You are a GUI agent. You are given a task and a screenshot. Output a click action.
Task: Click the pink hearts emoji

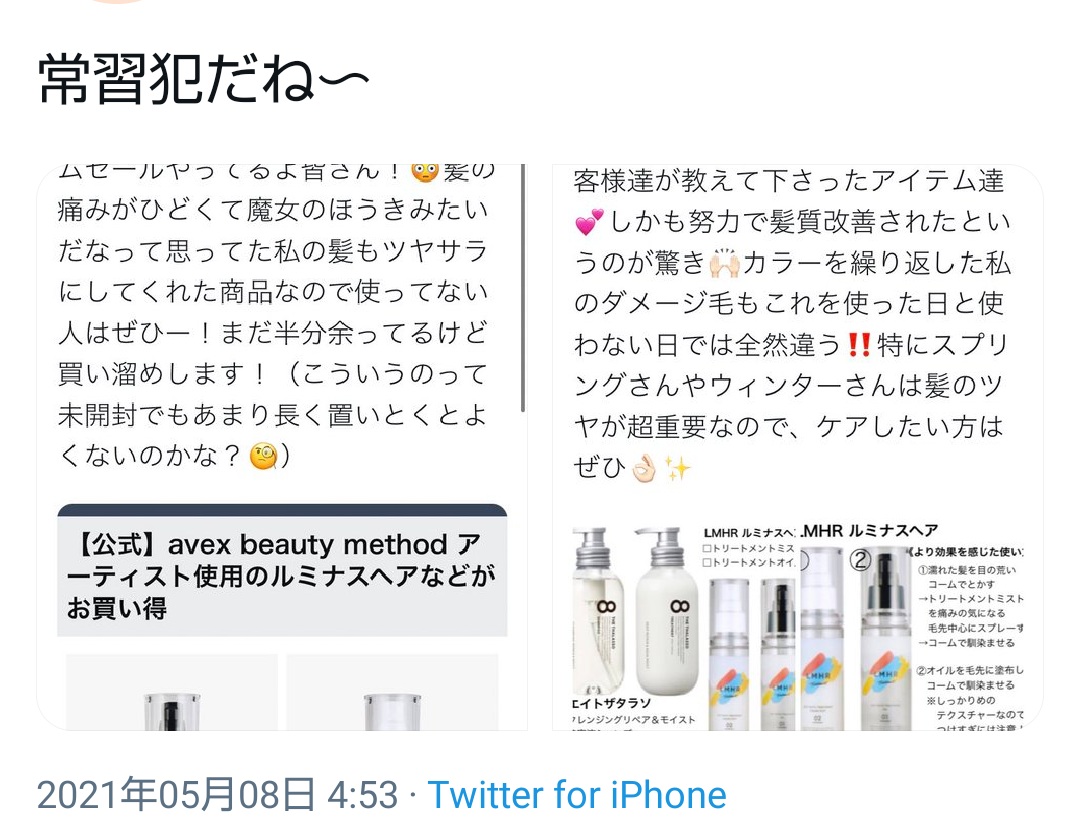coord(590,222)
